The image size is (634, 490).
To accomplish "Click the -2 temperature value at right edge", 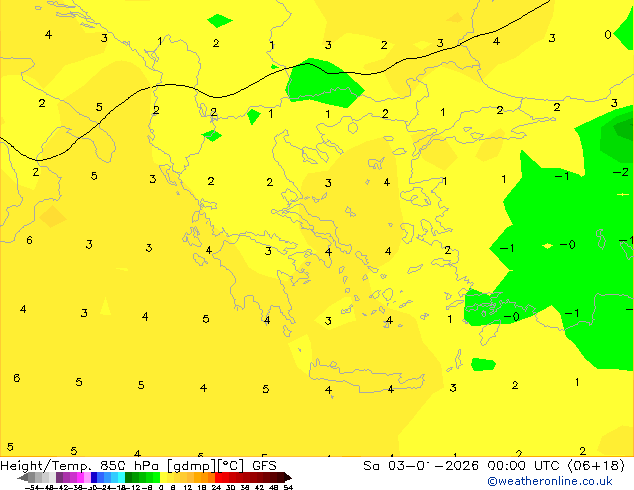I will click(x=619, y=172).
